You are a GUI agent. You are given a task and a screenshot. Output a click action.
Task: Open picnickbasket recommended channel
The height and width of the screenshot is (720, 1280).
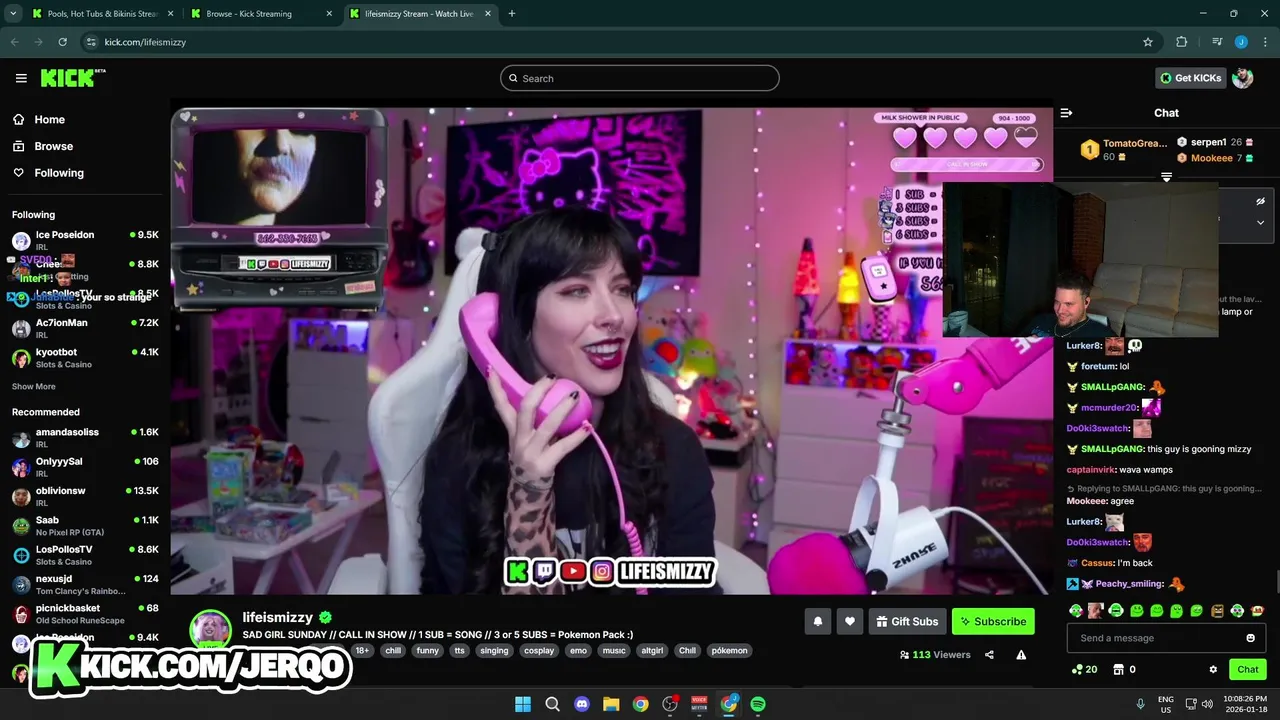pos(85,613)
